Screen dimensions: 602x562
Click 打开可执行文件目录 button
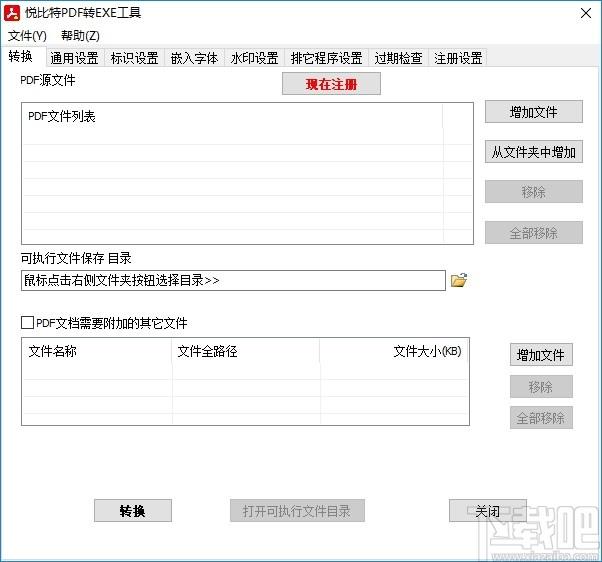[297, 511]
